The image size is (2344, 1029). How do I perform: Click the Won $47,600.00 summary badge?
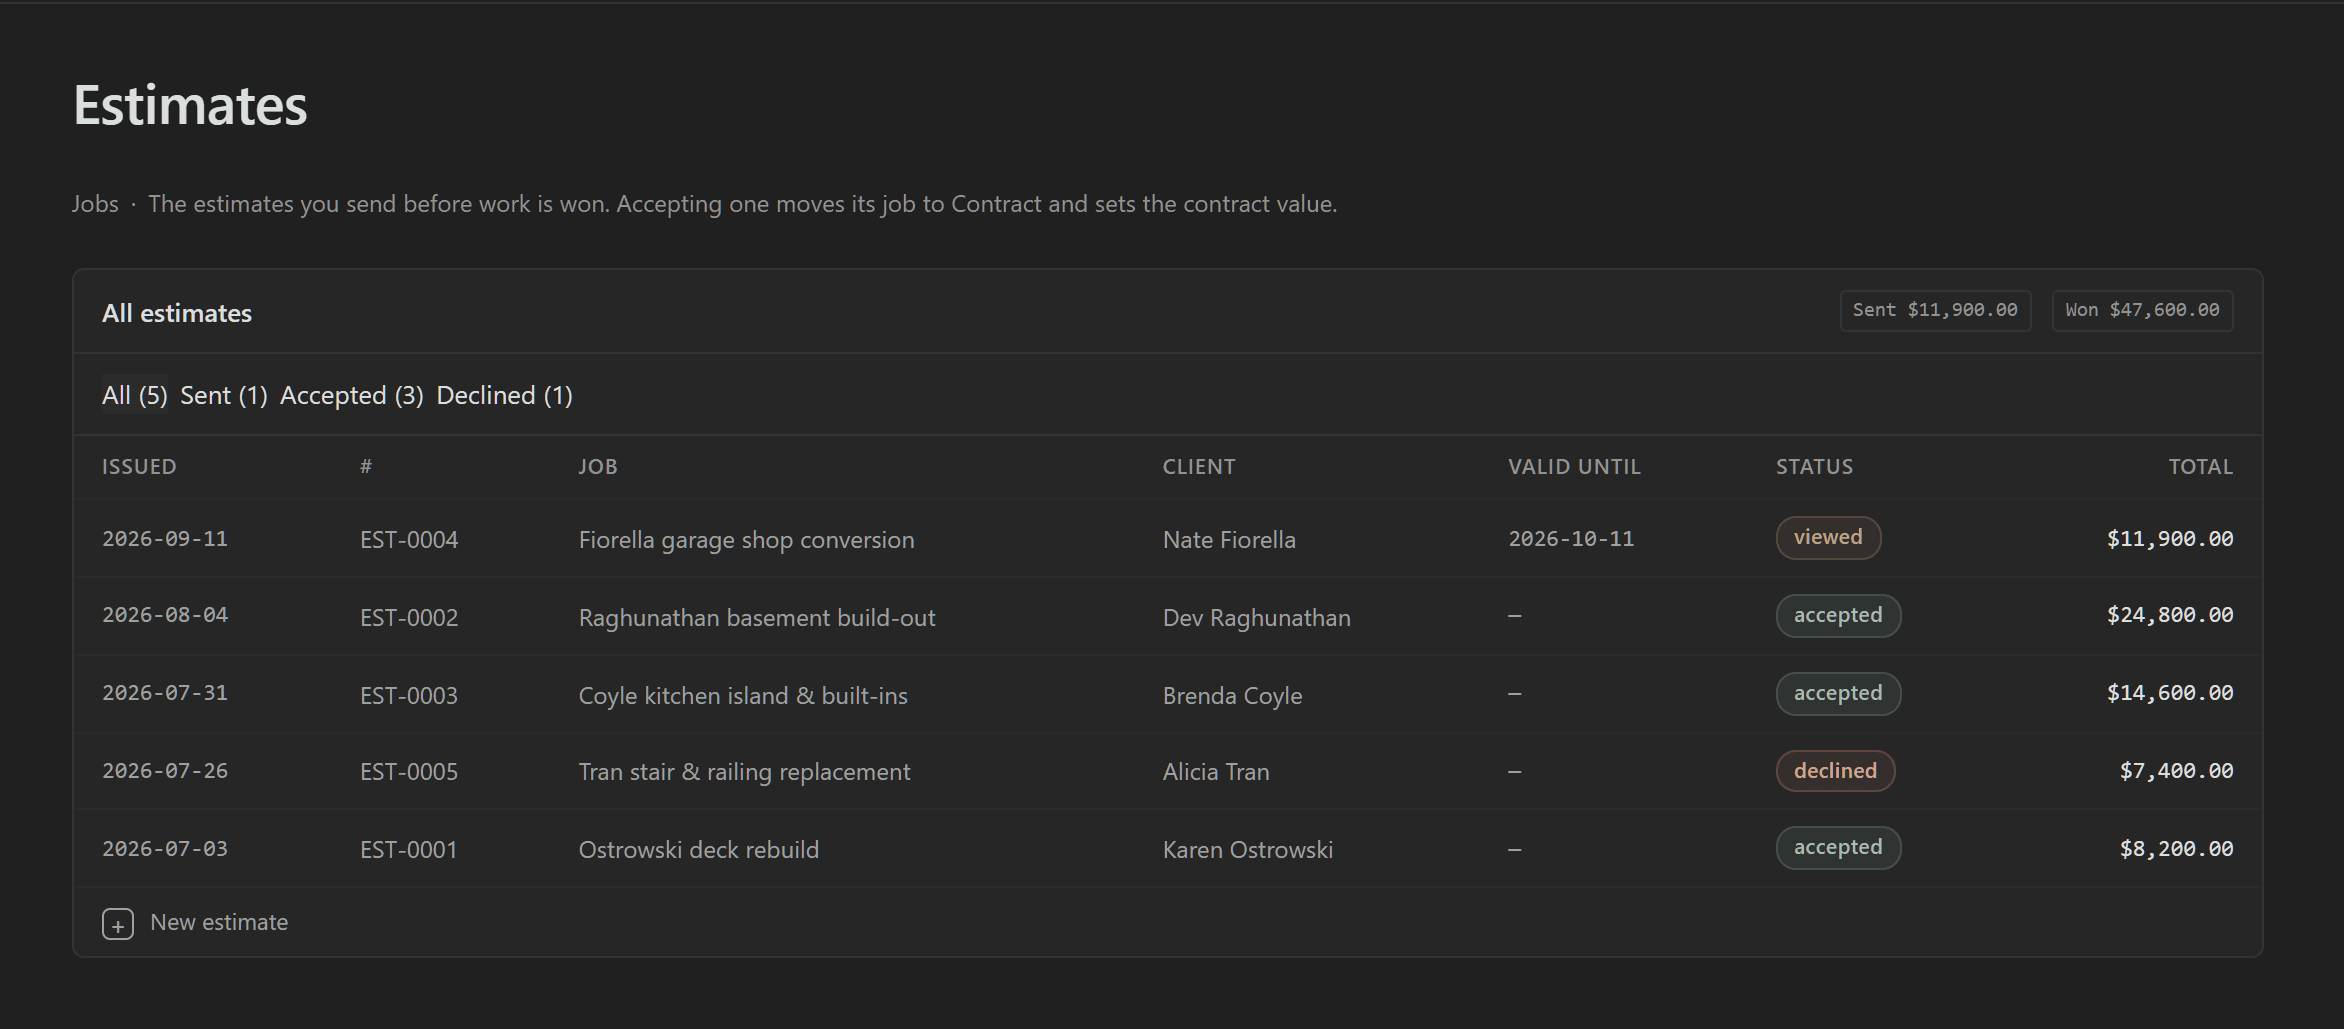[2142, 311]
